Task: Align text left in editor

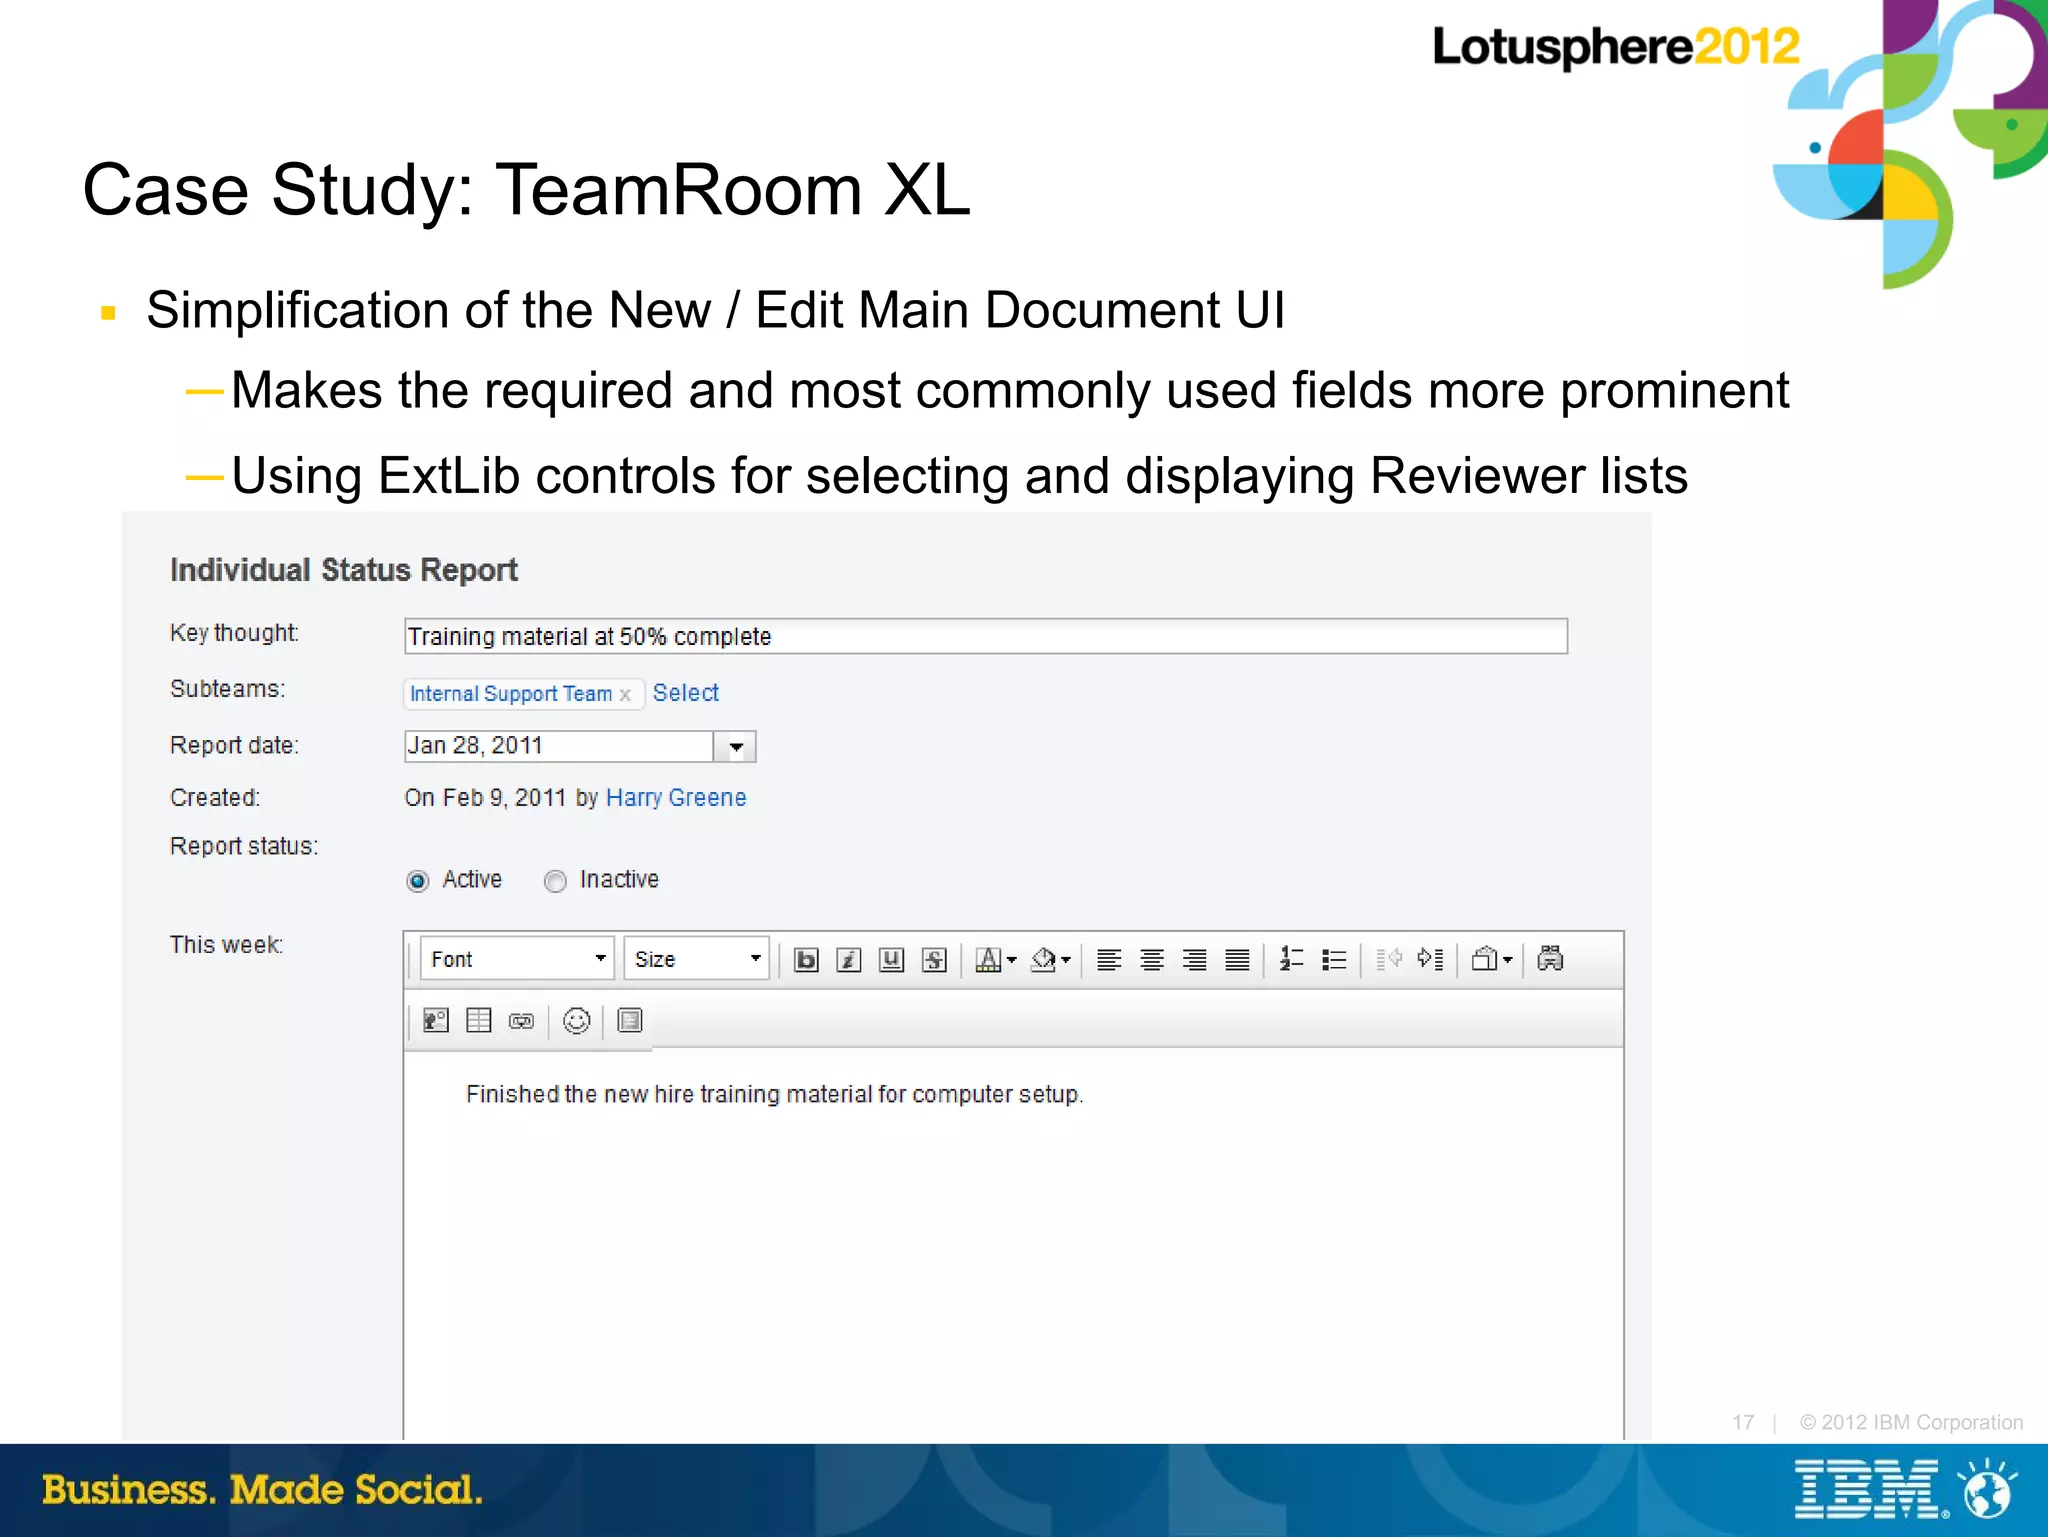Action: pyautogui.click(x=1109, y=960)
